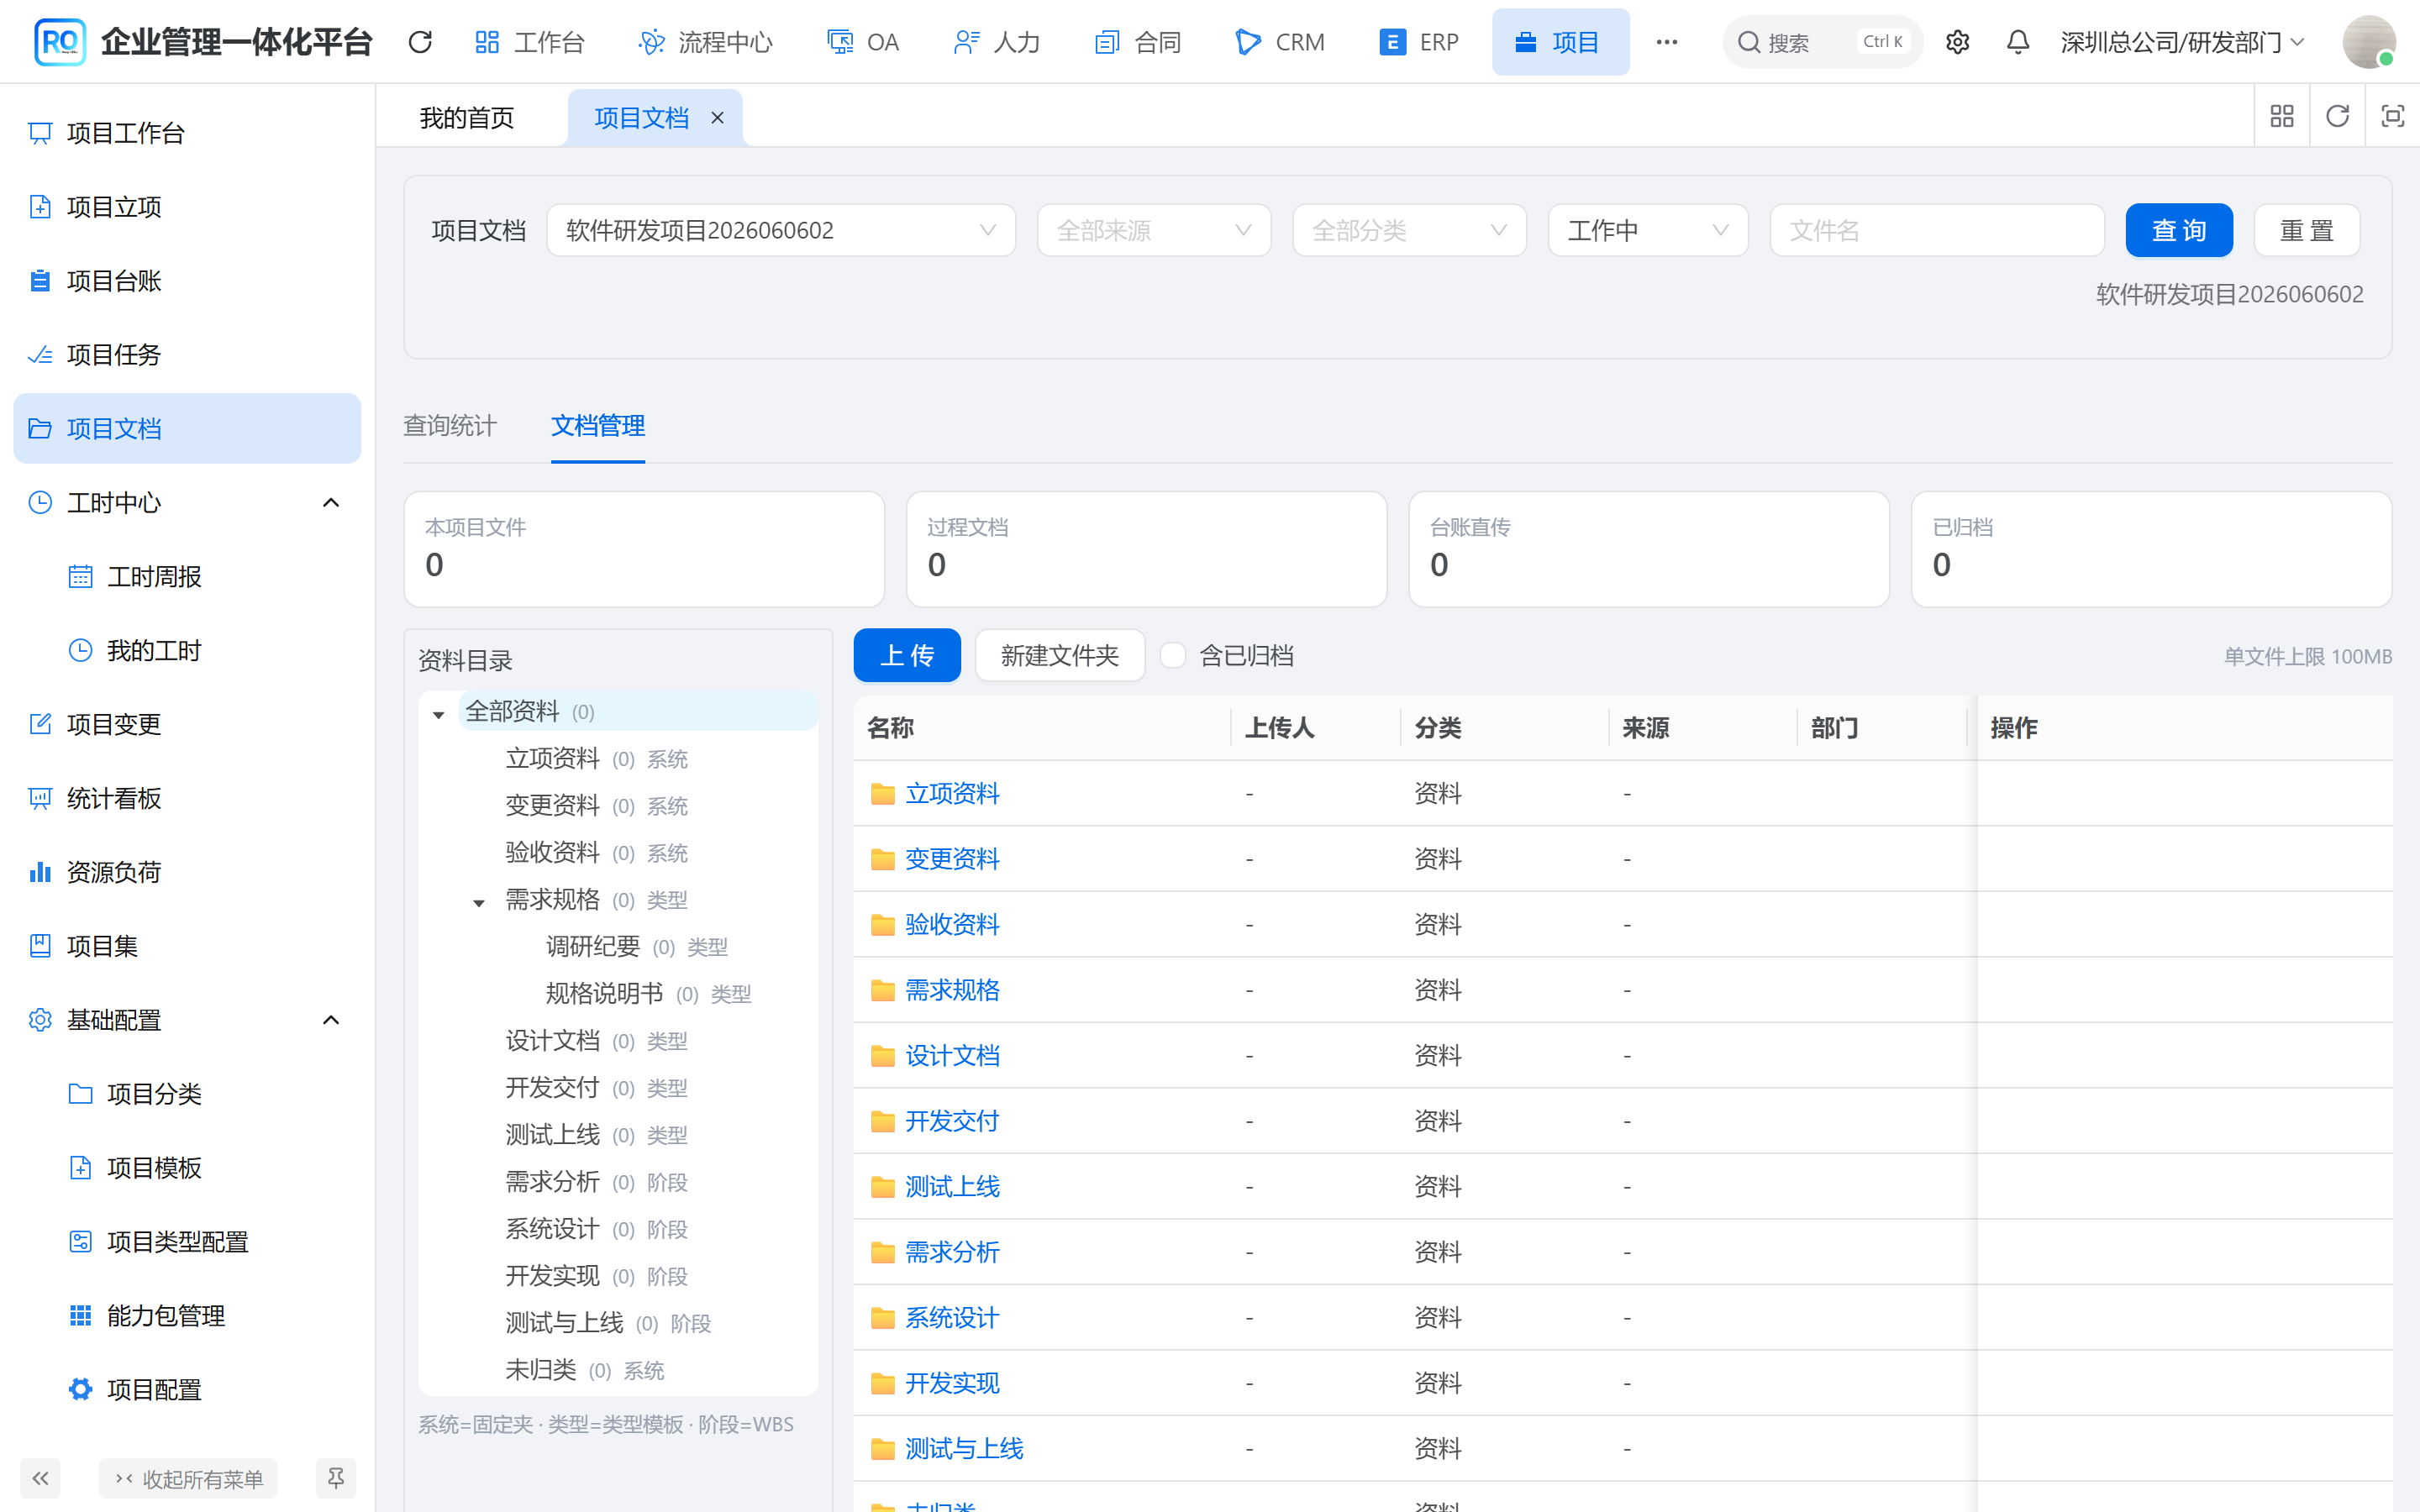
Task: Switch to 合同 module
Action: pyautogui.click(x=1138, y=42)
